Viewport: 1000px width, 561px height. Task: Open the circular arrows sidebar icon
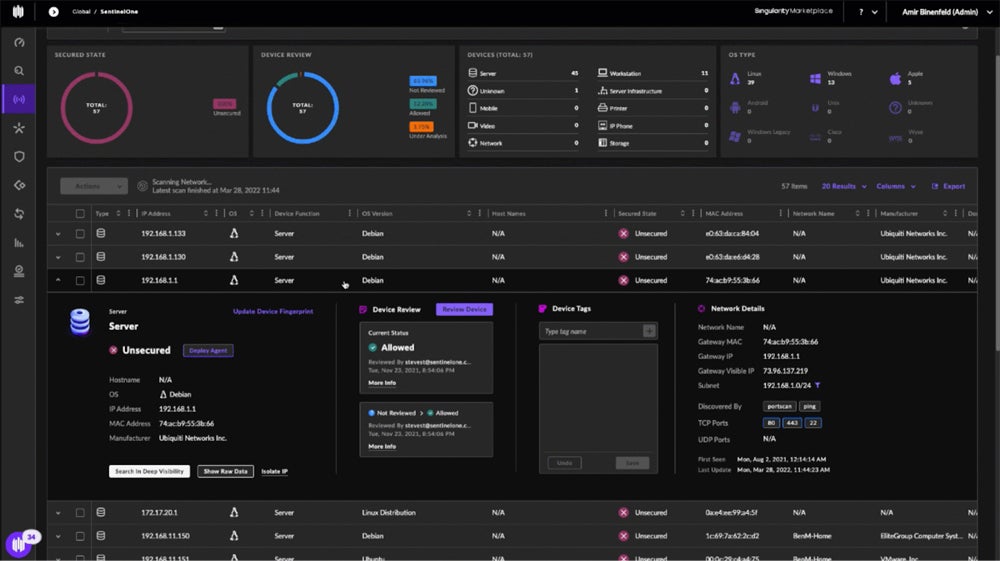coord(19,214)
